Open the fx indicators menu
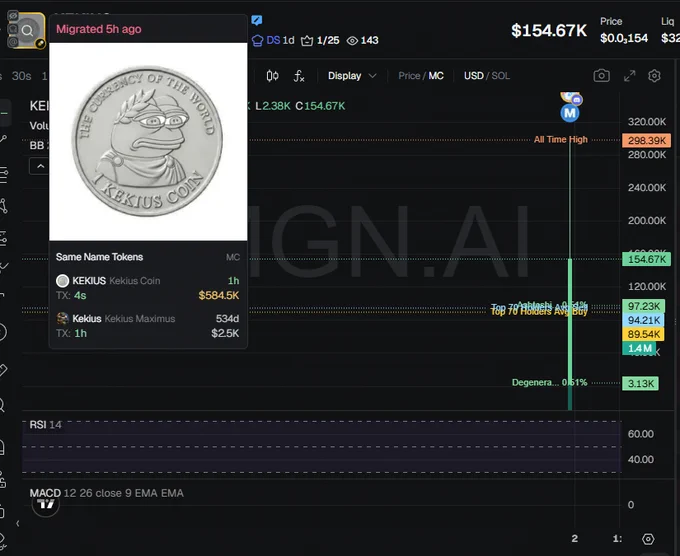Image resolution: width=680 pixels, height=556 pixels. click(299, 76)
